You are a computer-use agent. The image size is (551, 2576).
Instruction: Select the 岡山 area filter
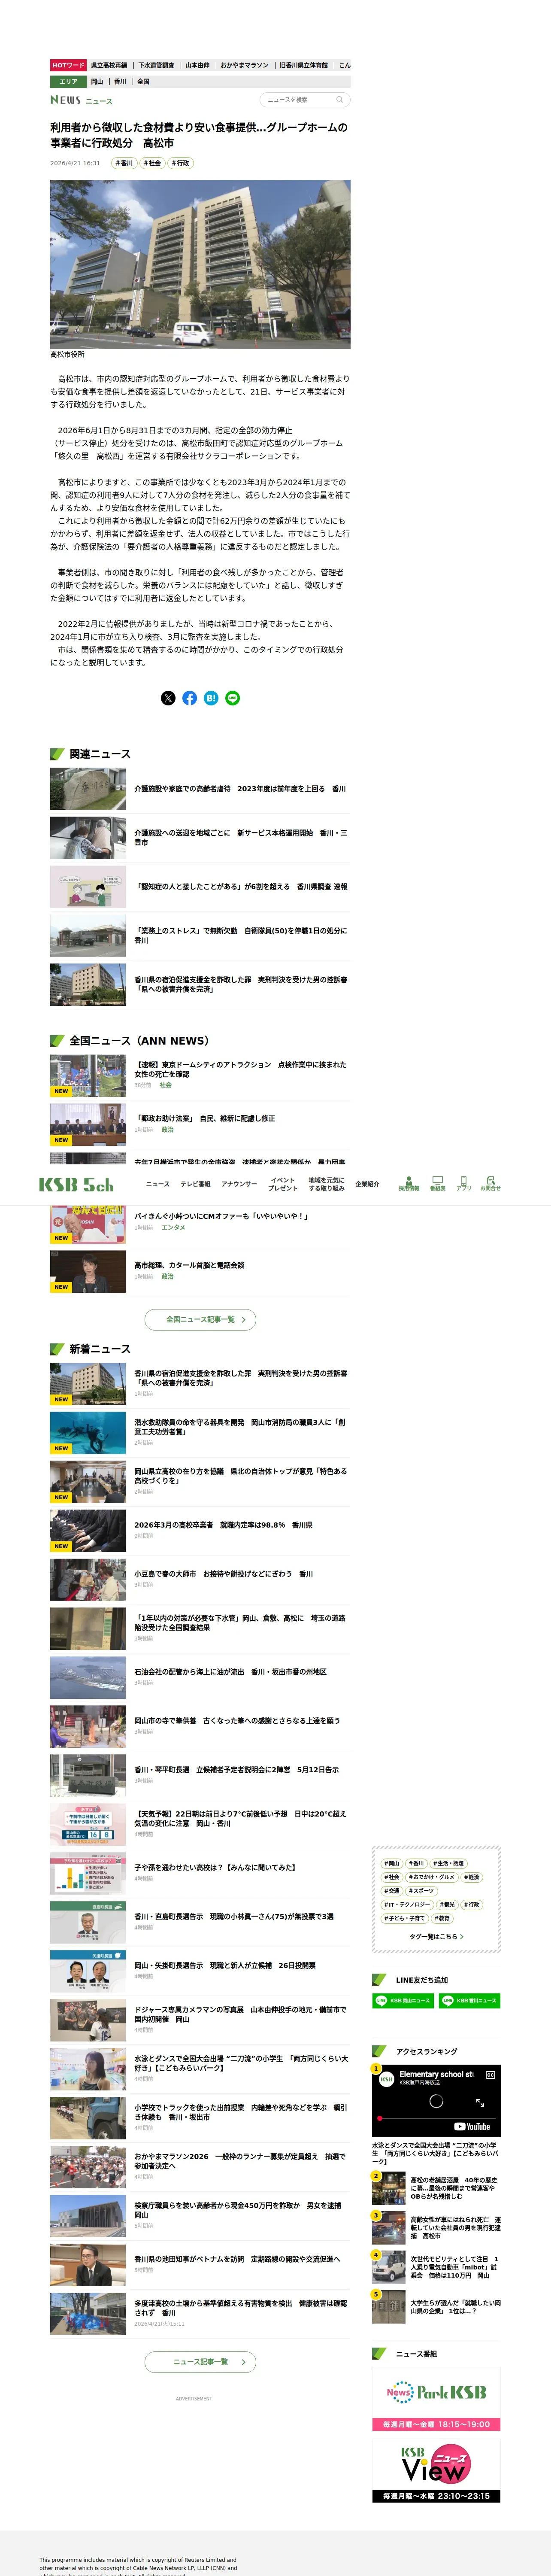[x=97, y=82]
